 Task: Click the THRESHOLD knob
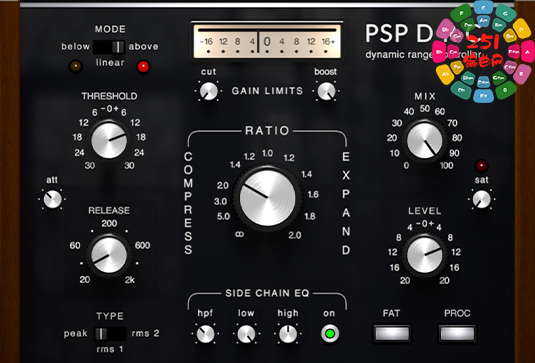pyautogui.click(x=109, y=140)
